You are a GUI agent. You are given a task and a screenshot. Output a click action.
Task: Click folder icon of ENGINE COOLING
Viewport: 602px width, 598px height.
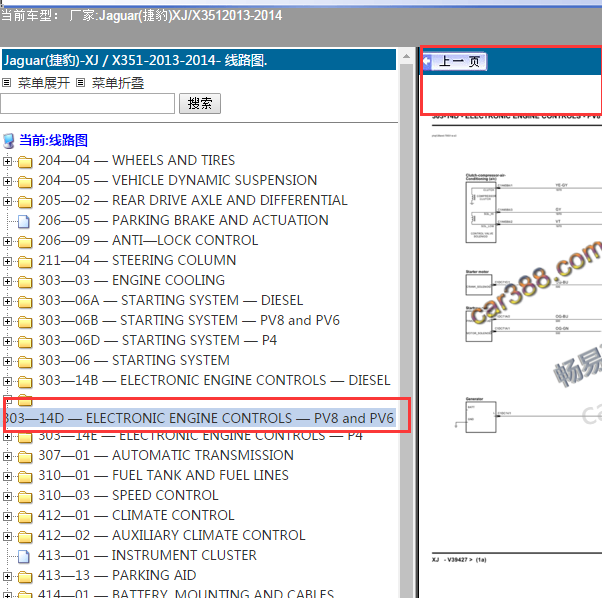click(25, 282)
